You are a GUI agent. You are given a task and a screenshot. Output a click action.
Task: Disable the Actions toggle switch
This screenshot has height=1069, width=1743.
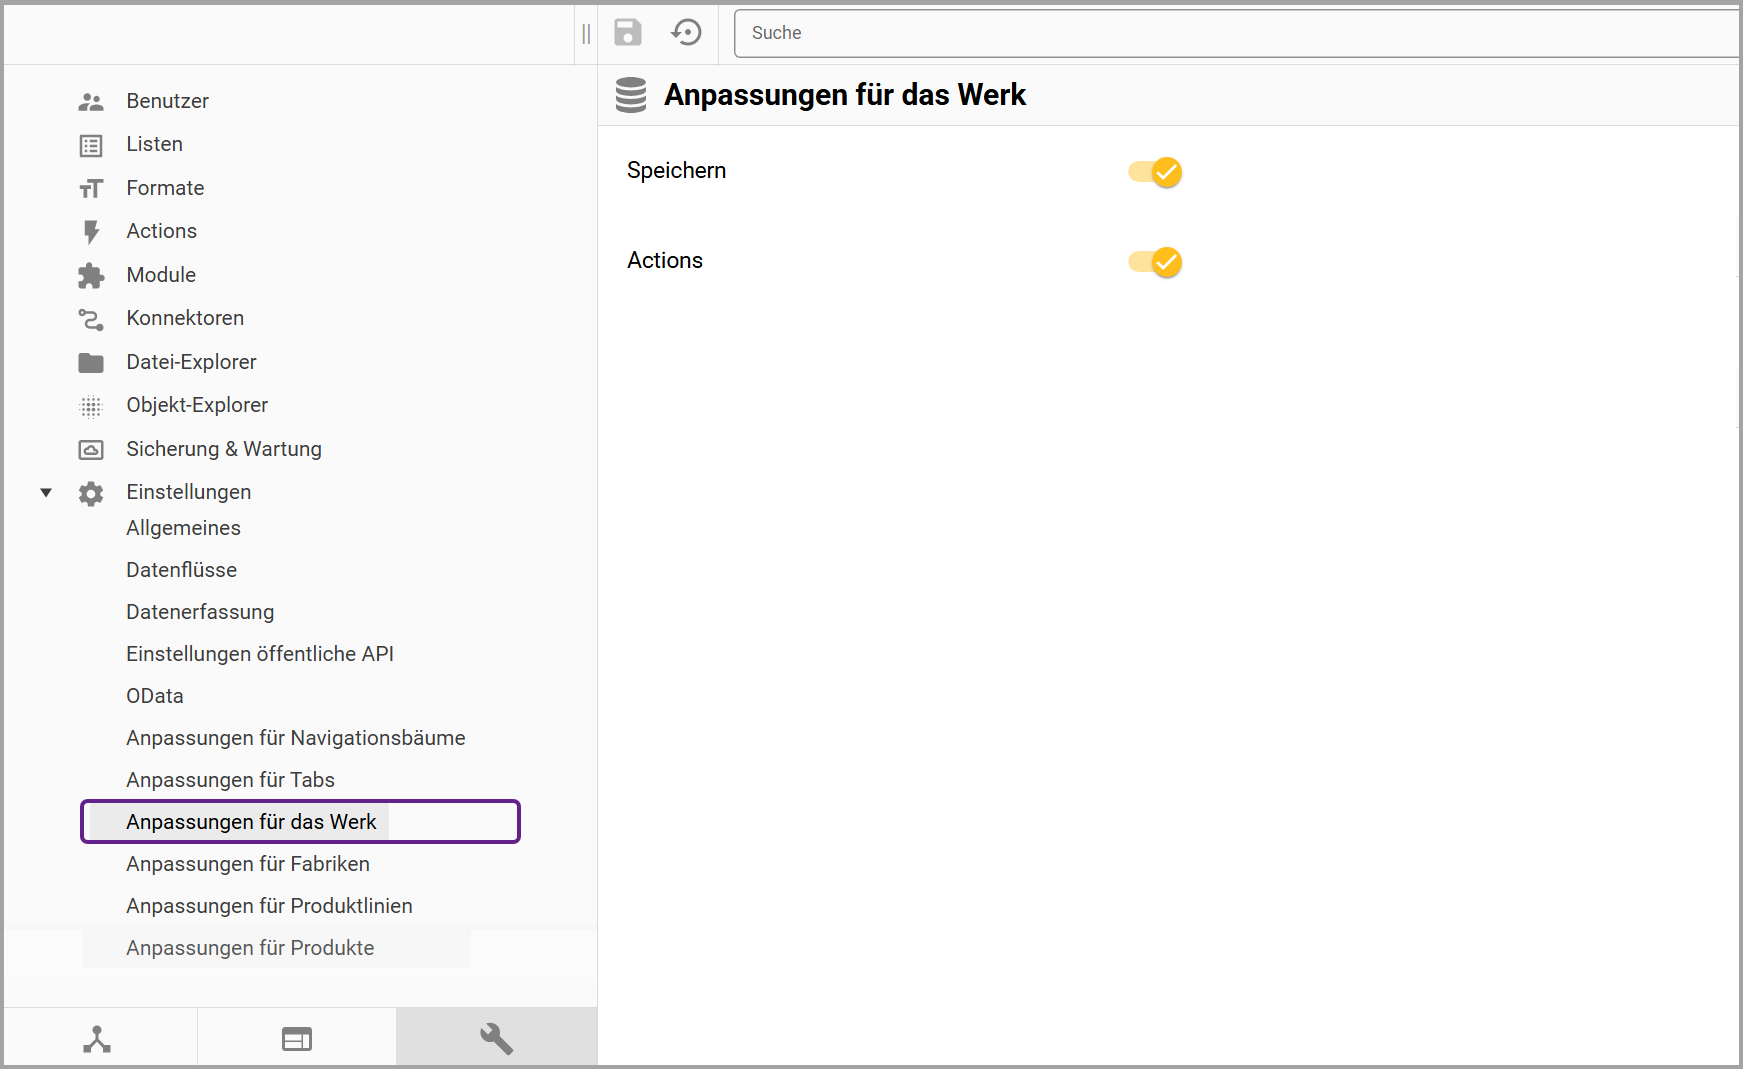(1155, 262)
